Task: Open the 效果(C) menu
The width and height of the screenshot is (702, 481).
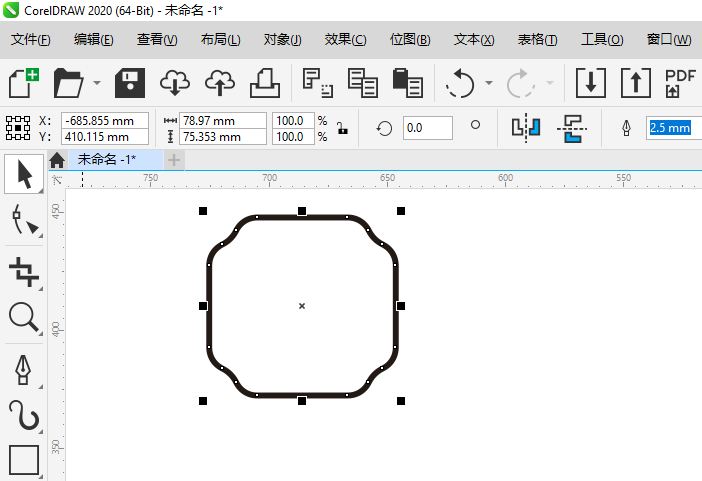Action: click(345, 39)
